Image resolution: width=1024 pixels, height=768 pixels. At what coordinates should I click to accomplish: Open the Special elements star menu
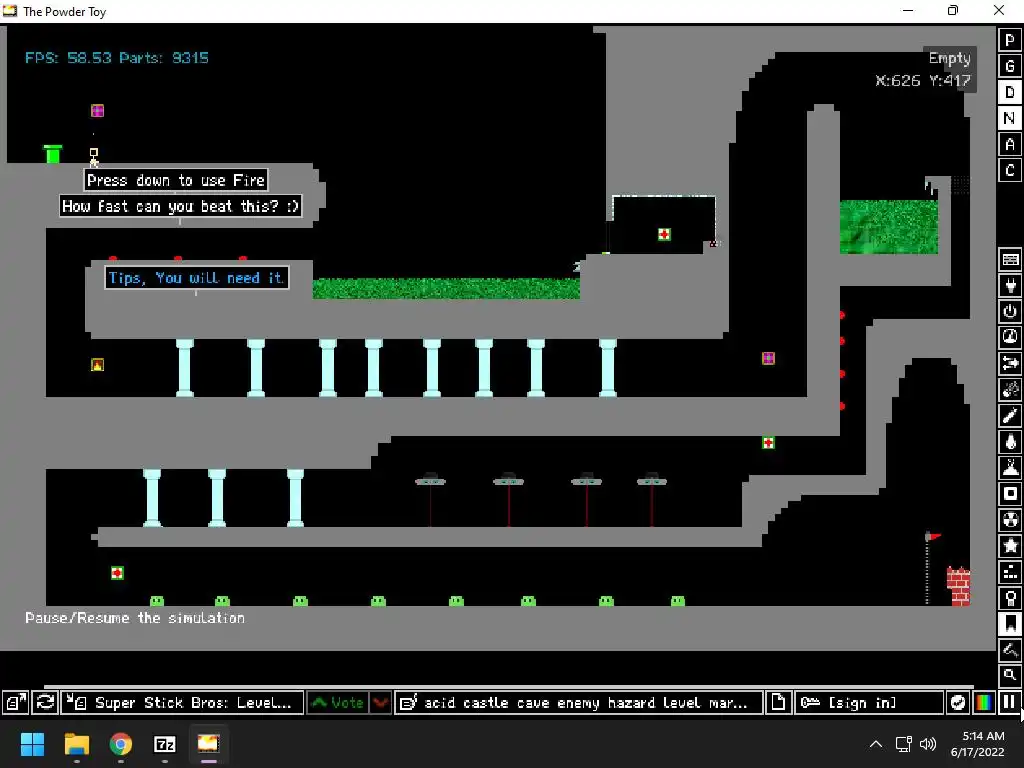pyautogui.click(x=1010, y=546)
